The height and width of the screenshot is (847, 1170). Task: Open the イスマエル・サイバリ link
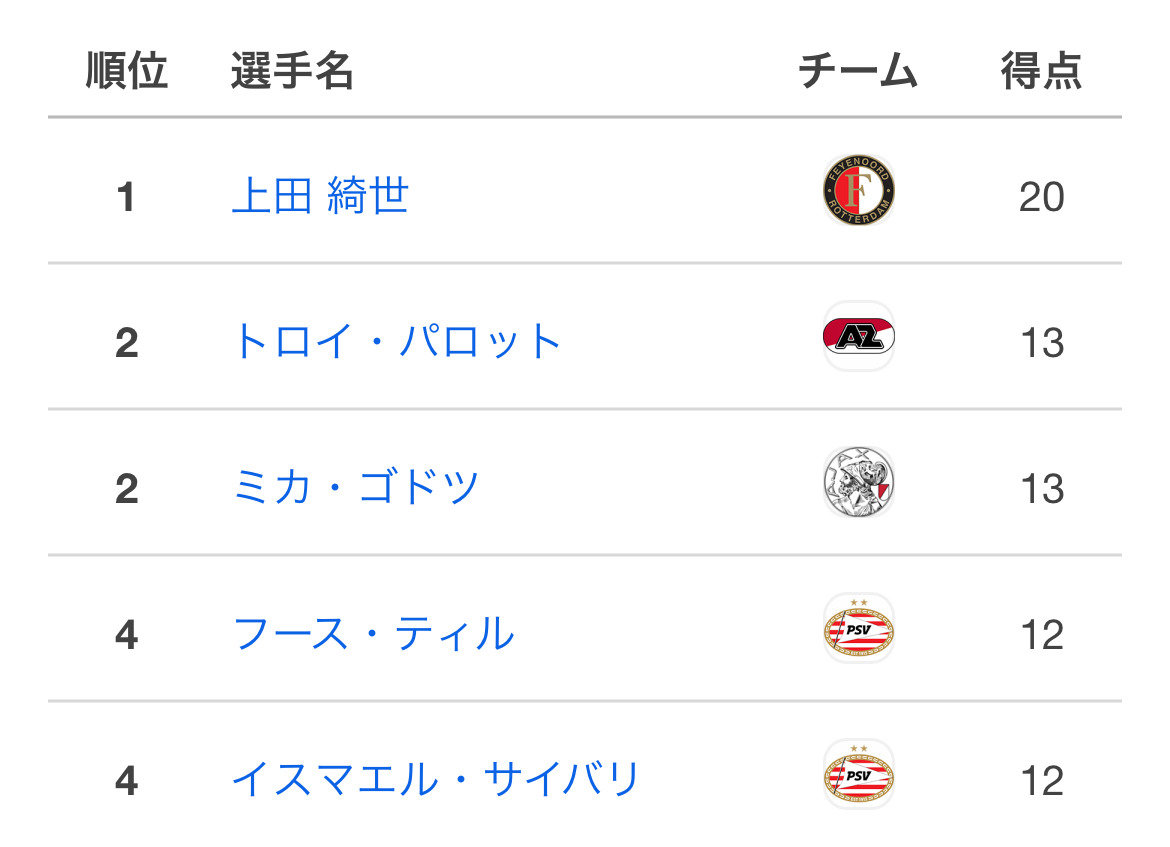[x=435, y=779]
